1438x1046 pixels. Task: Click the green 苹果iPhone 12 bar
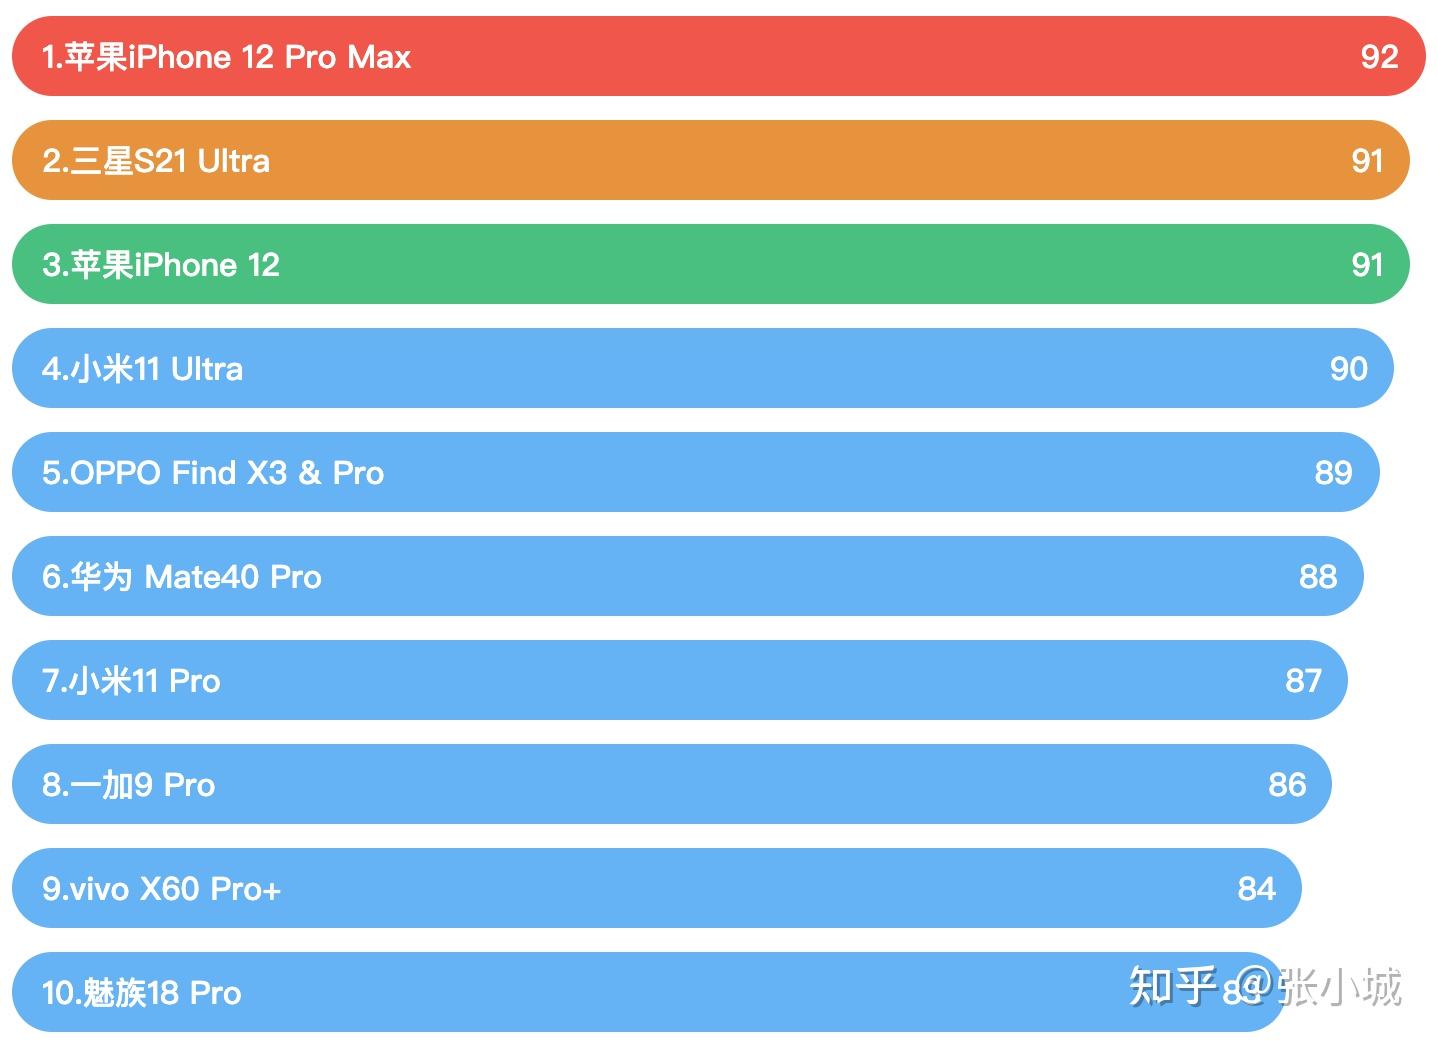pyautogui.click(x=711, y=264)
